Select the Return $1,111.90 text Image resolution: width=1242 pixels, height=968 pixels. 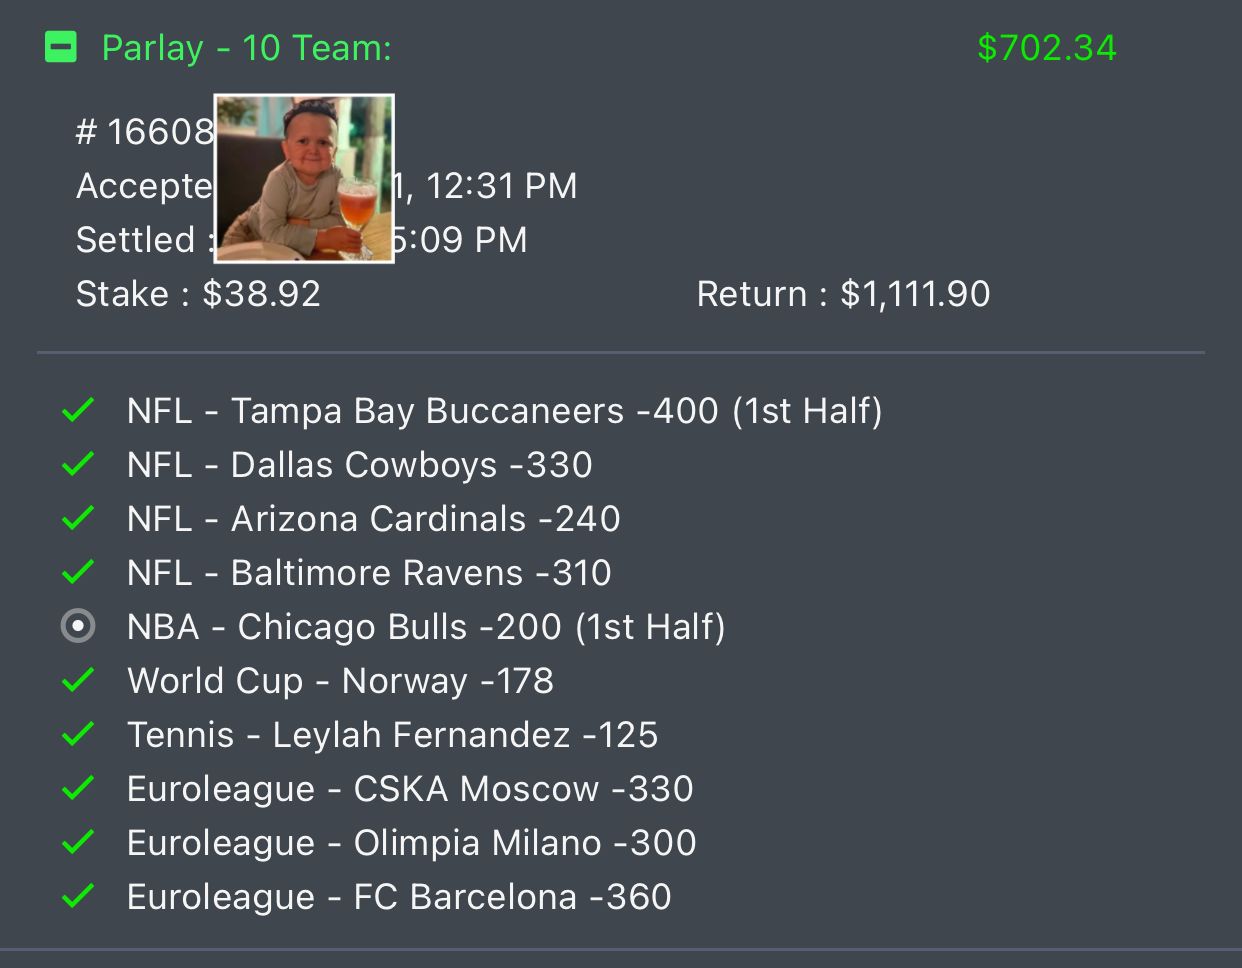pos(843,294)
